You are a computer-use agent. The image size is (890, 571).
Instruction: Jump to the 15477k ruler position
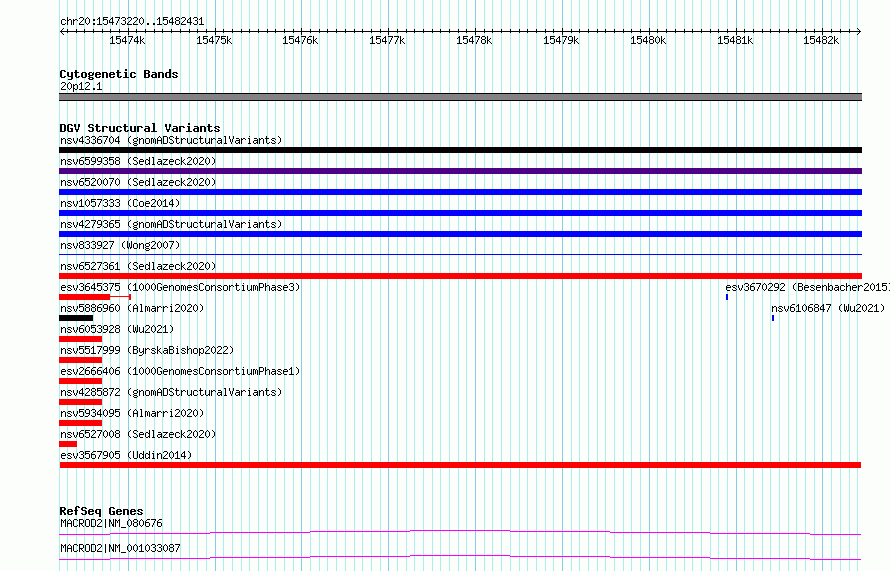click(x=387, y=40)
